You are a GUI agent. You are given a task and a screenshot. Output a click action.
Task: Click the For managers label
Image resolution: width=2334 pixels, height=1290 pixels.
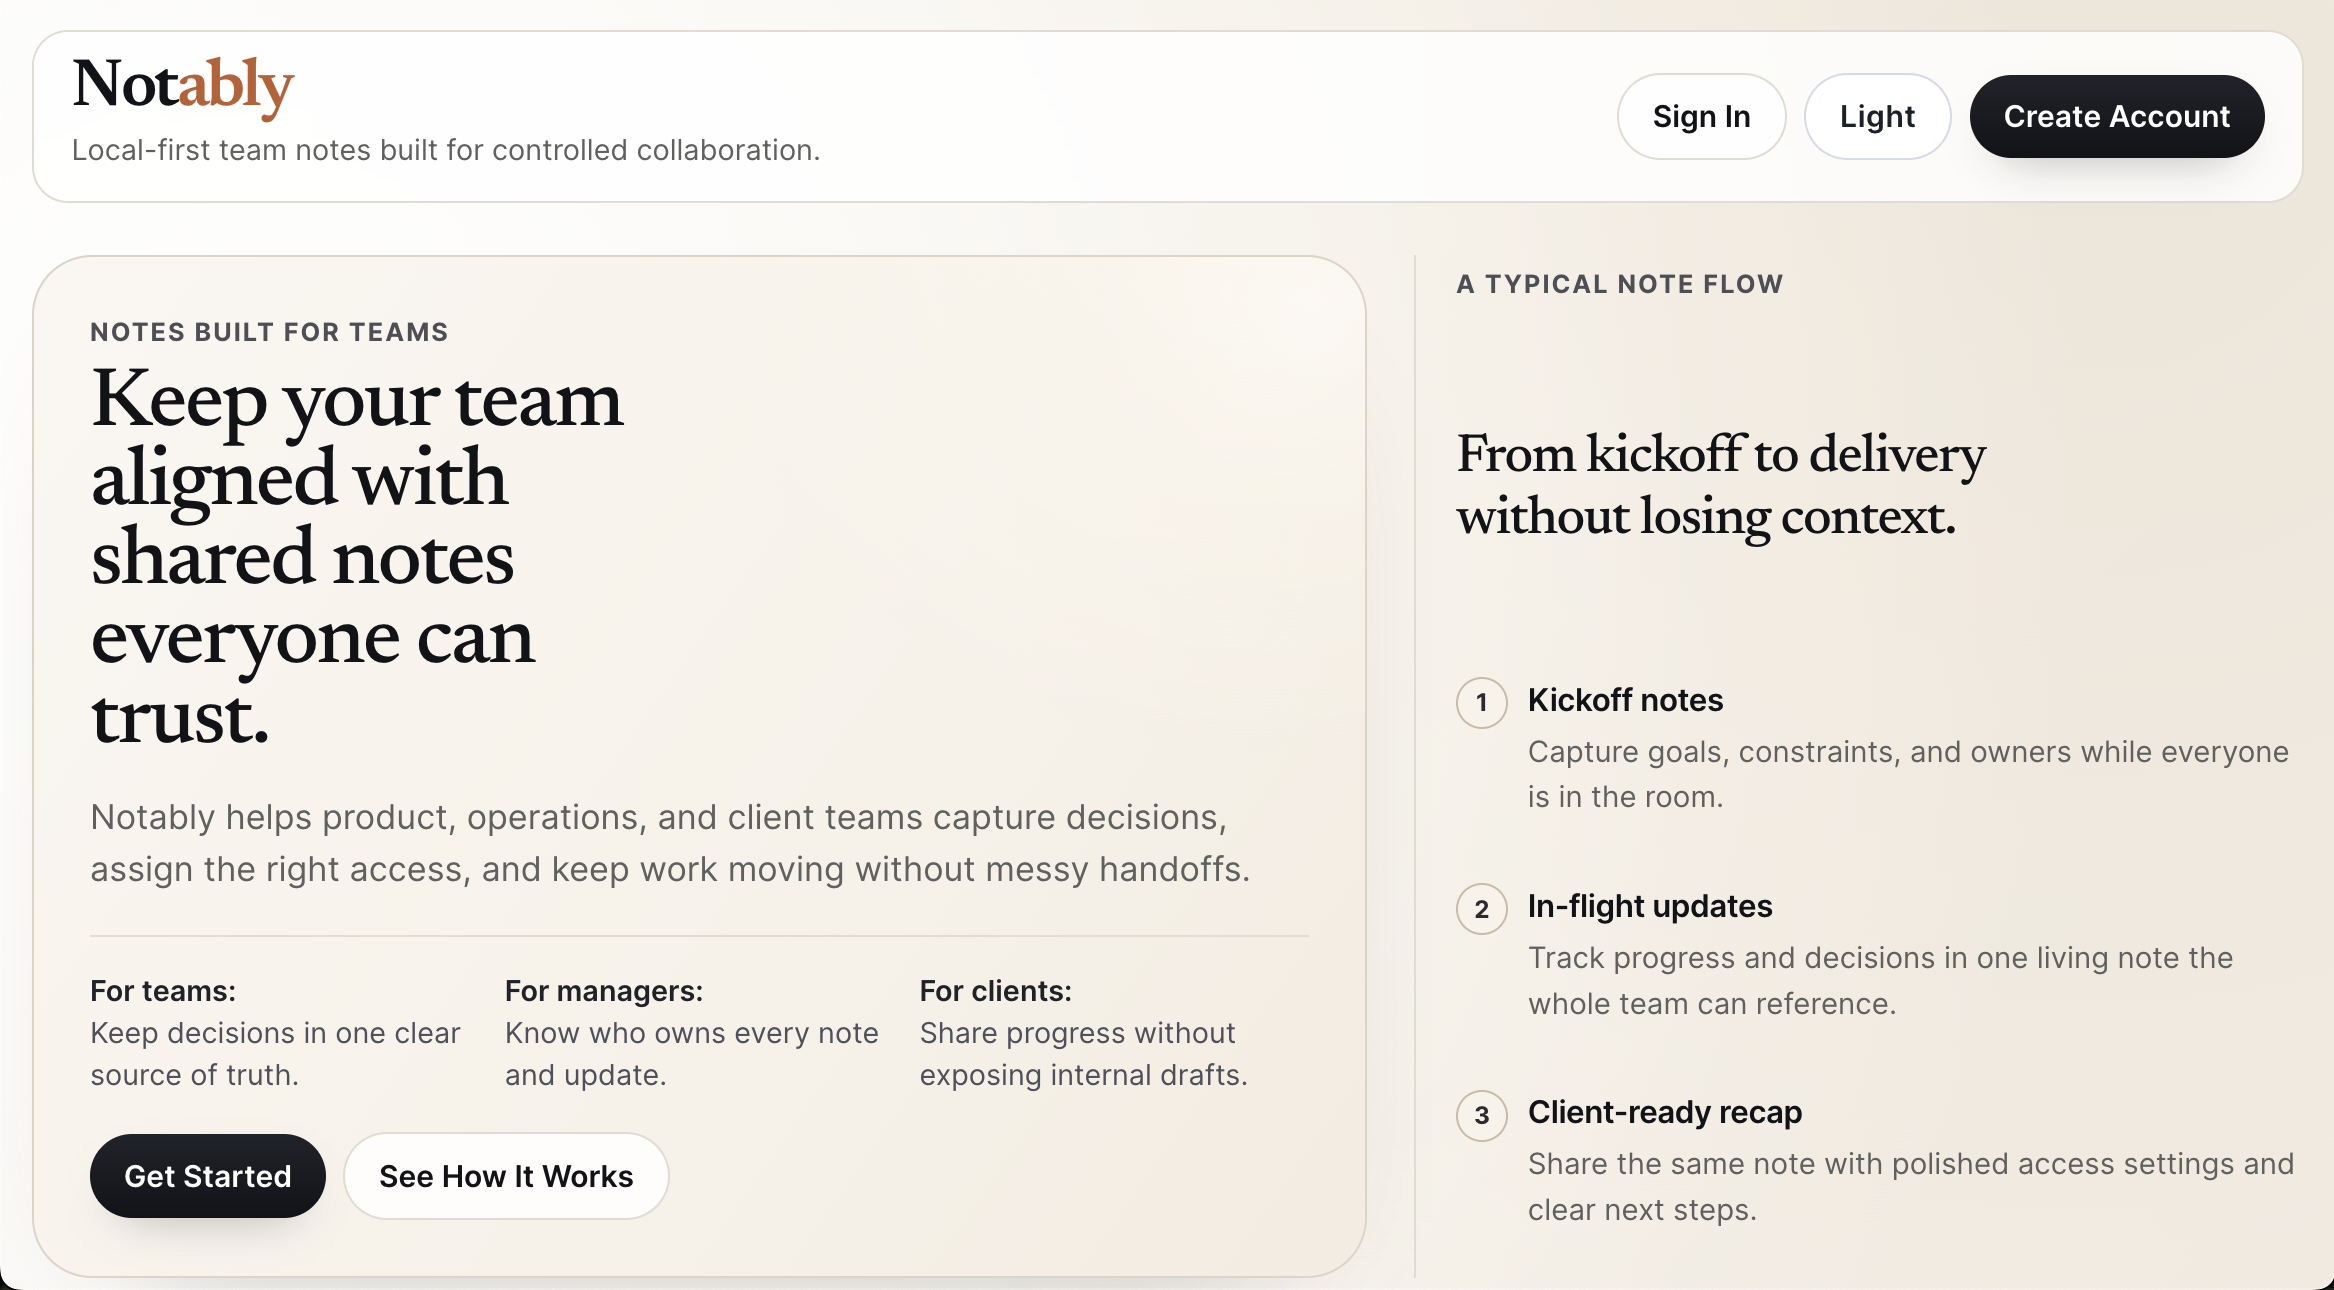[x=603, y=991]
